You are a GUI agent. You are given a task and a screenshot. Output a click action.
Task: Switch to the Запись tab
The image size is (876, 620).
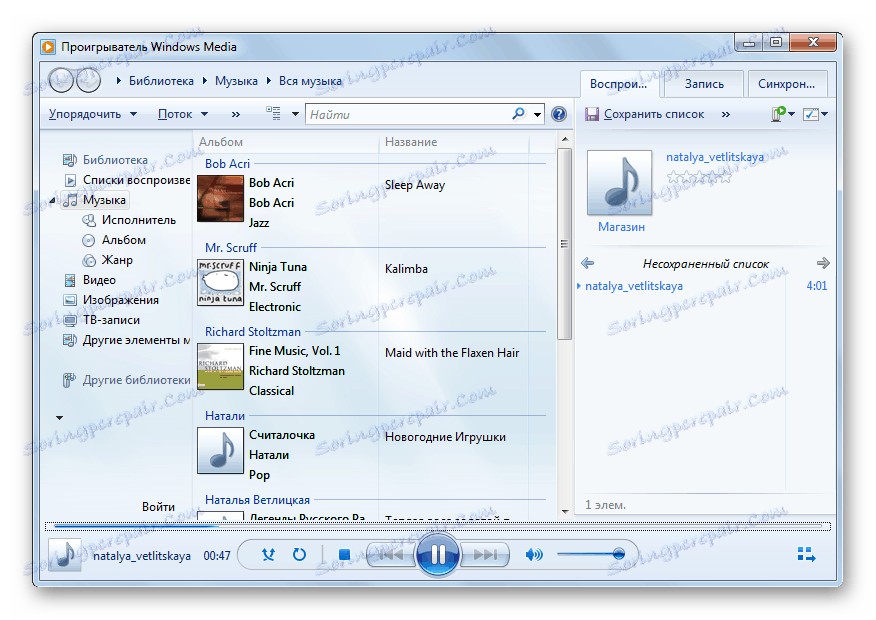704,84
